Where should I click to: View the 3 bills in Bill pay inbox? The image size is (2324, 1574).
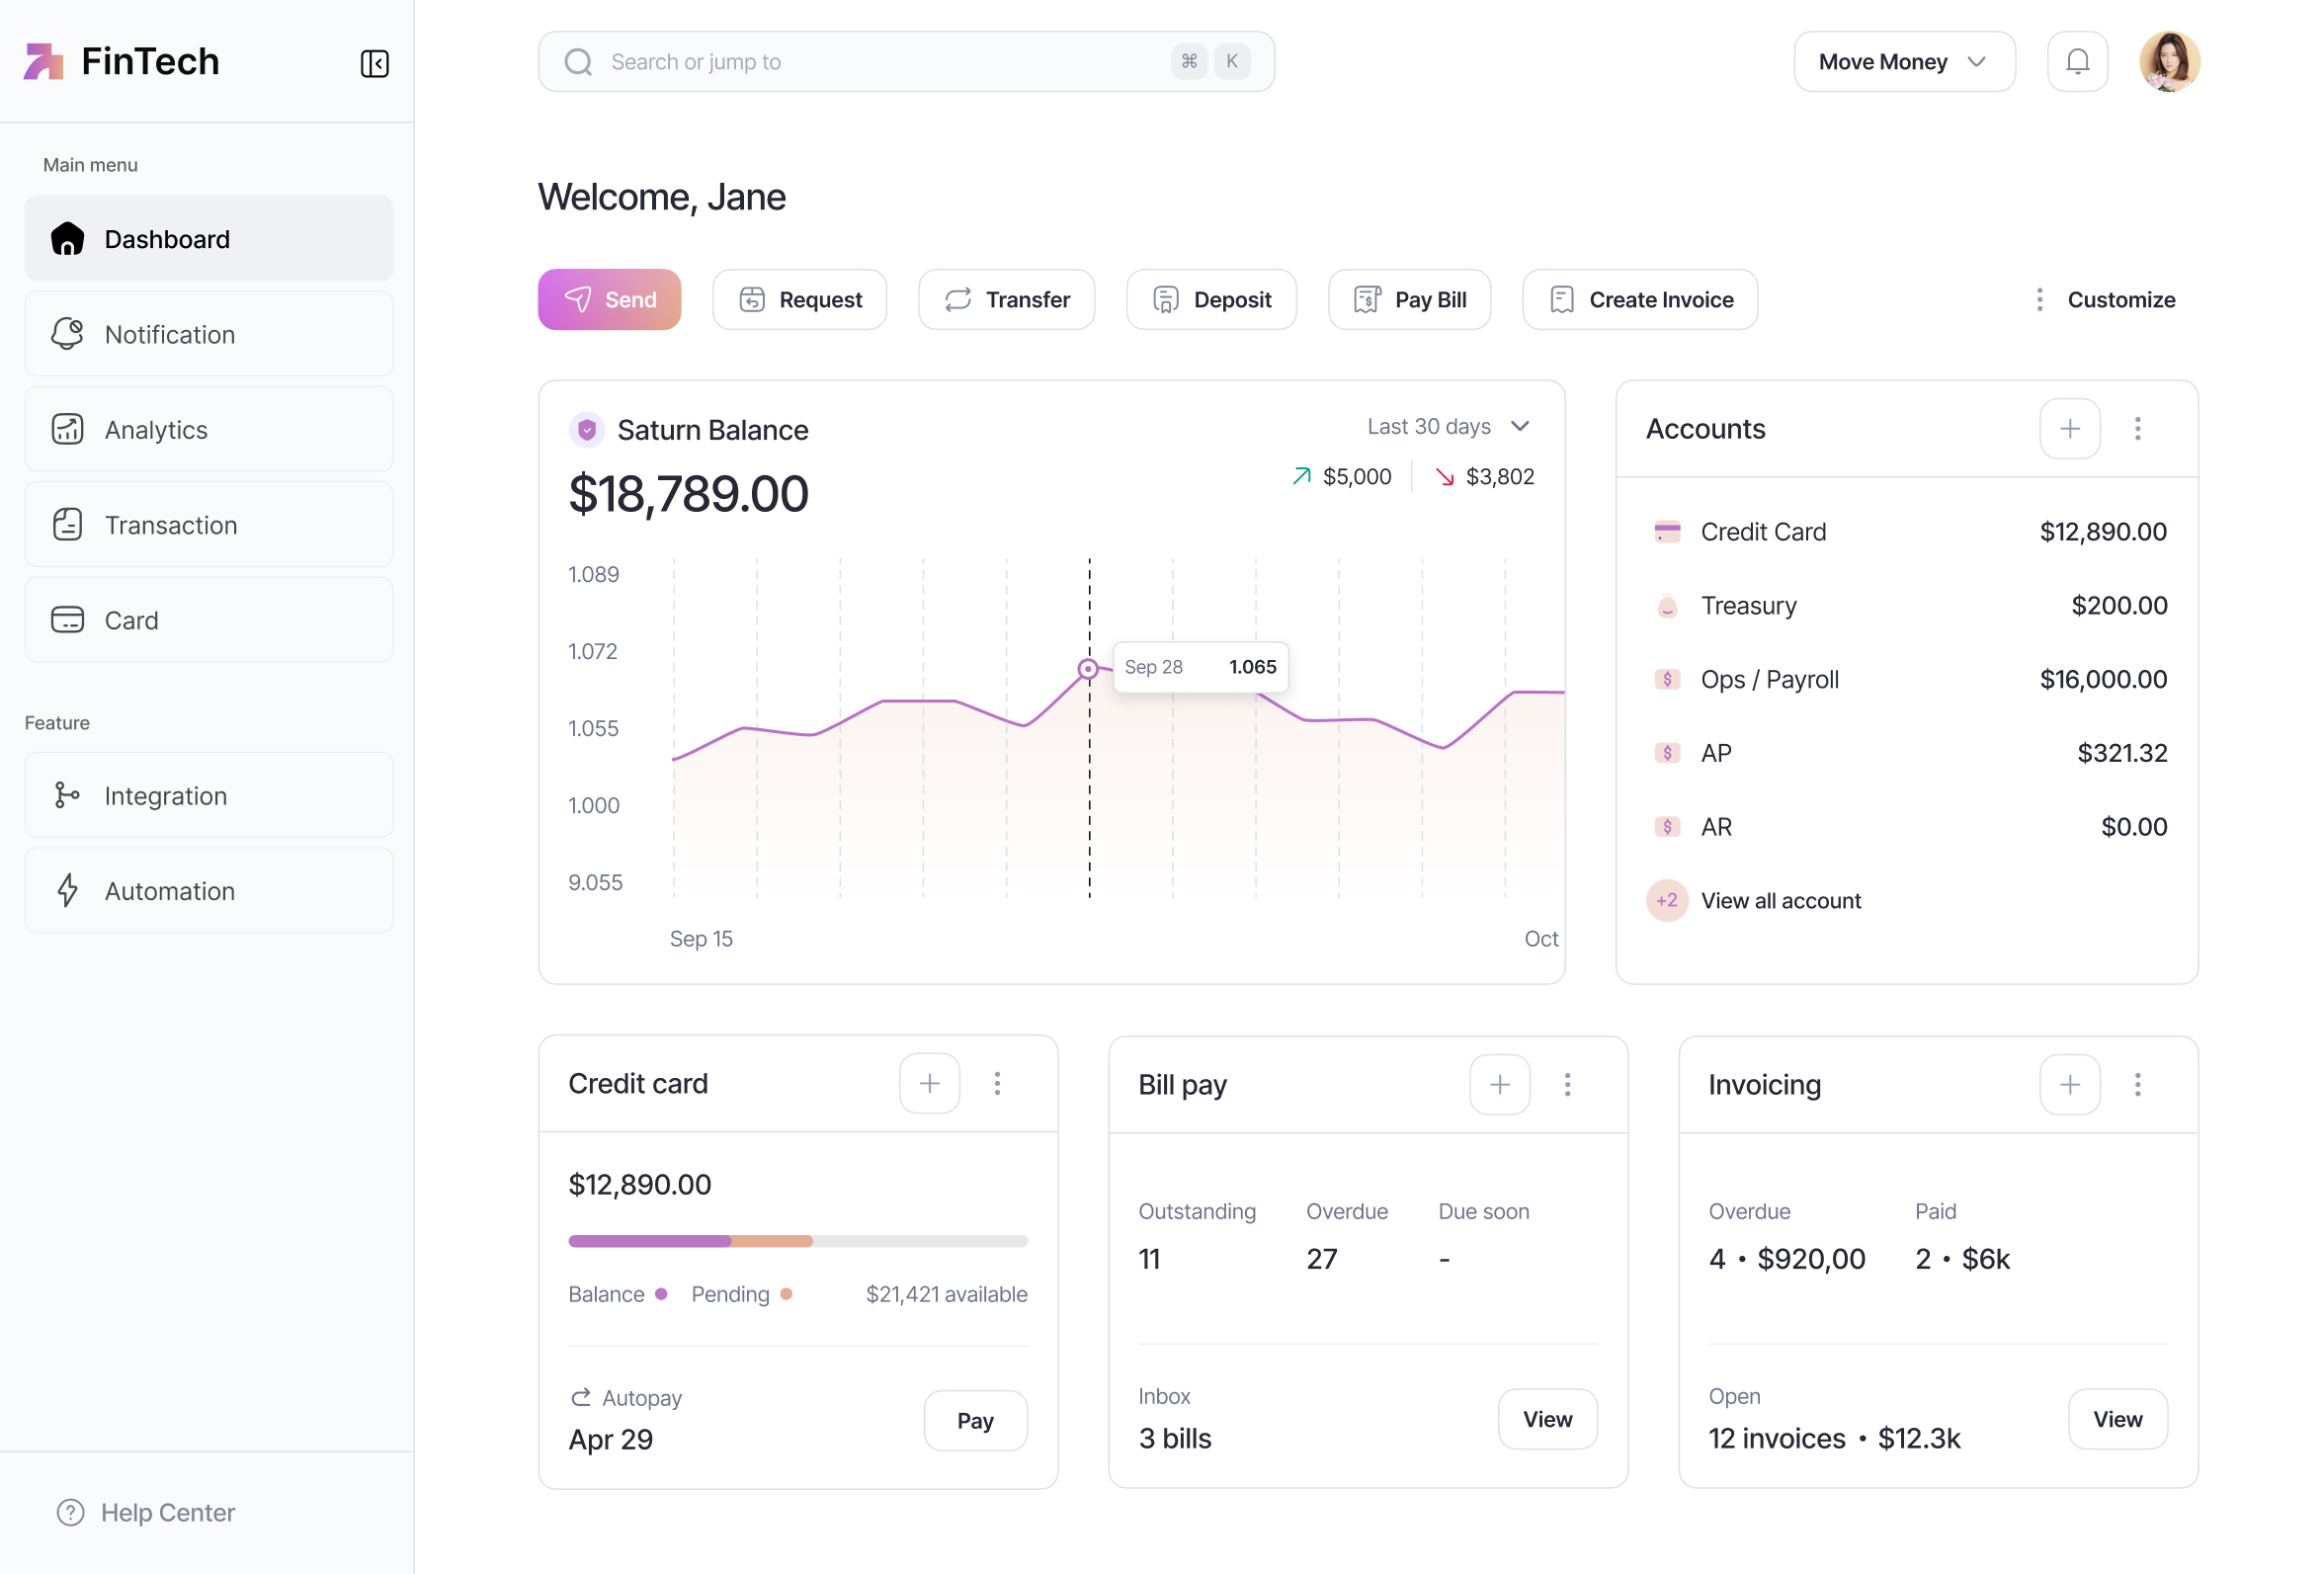1546,1419
